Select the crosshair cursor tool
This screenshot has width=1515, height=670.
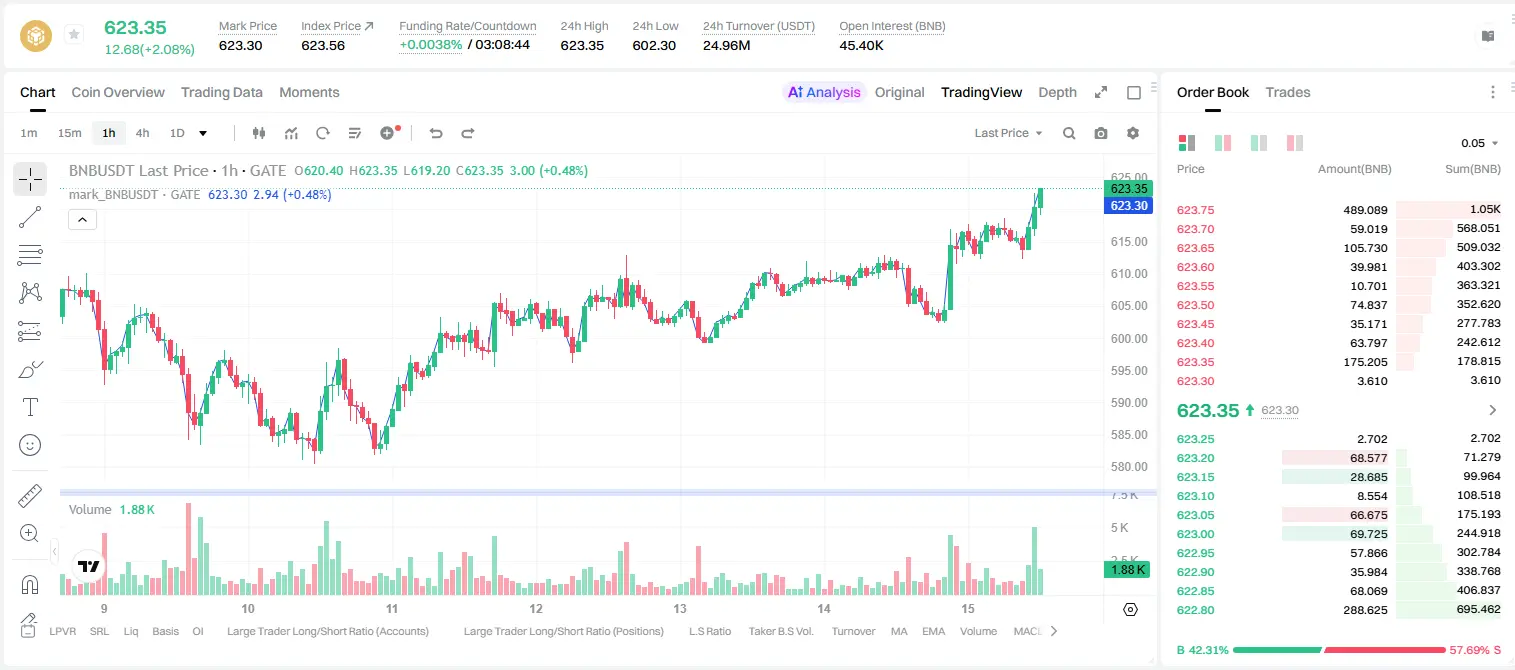click(30, 179)
